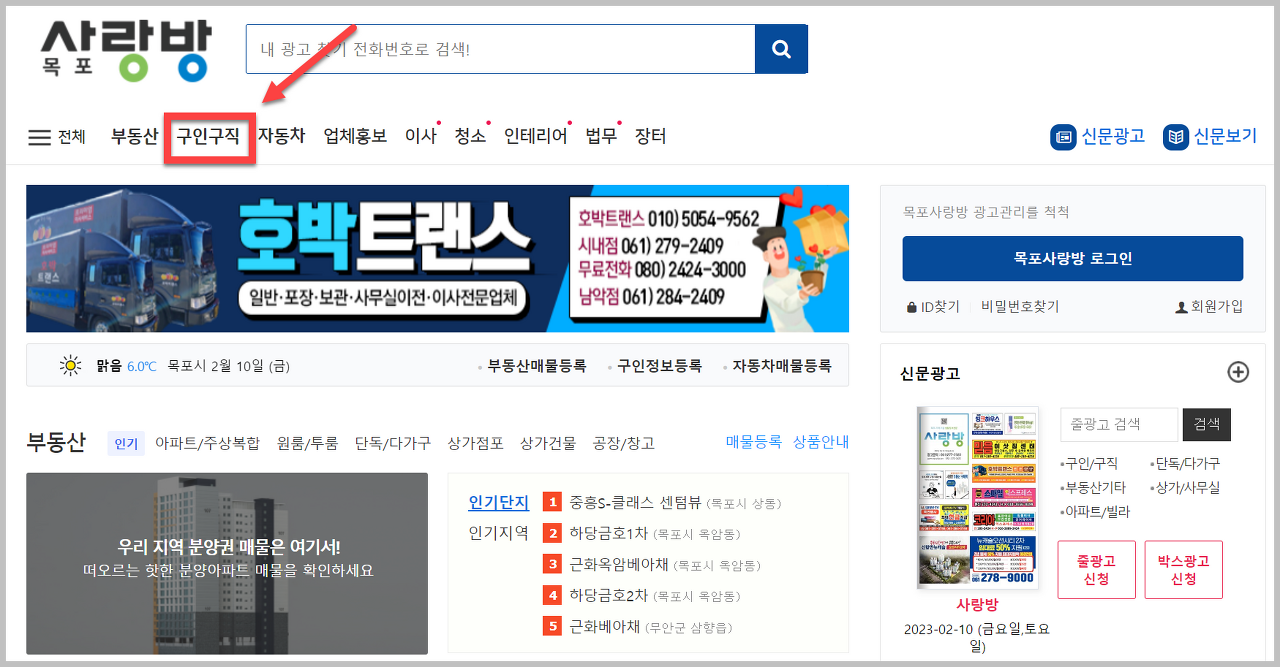Click the dark 검색 button

1207,424
